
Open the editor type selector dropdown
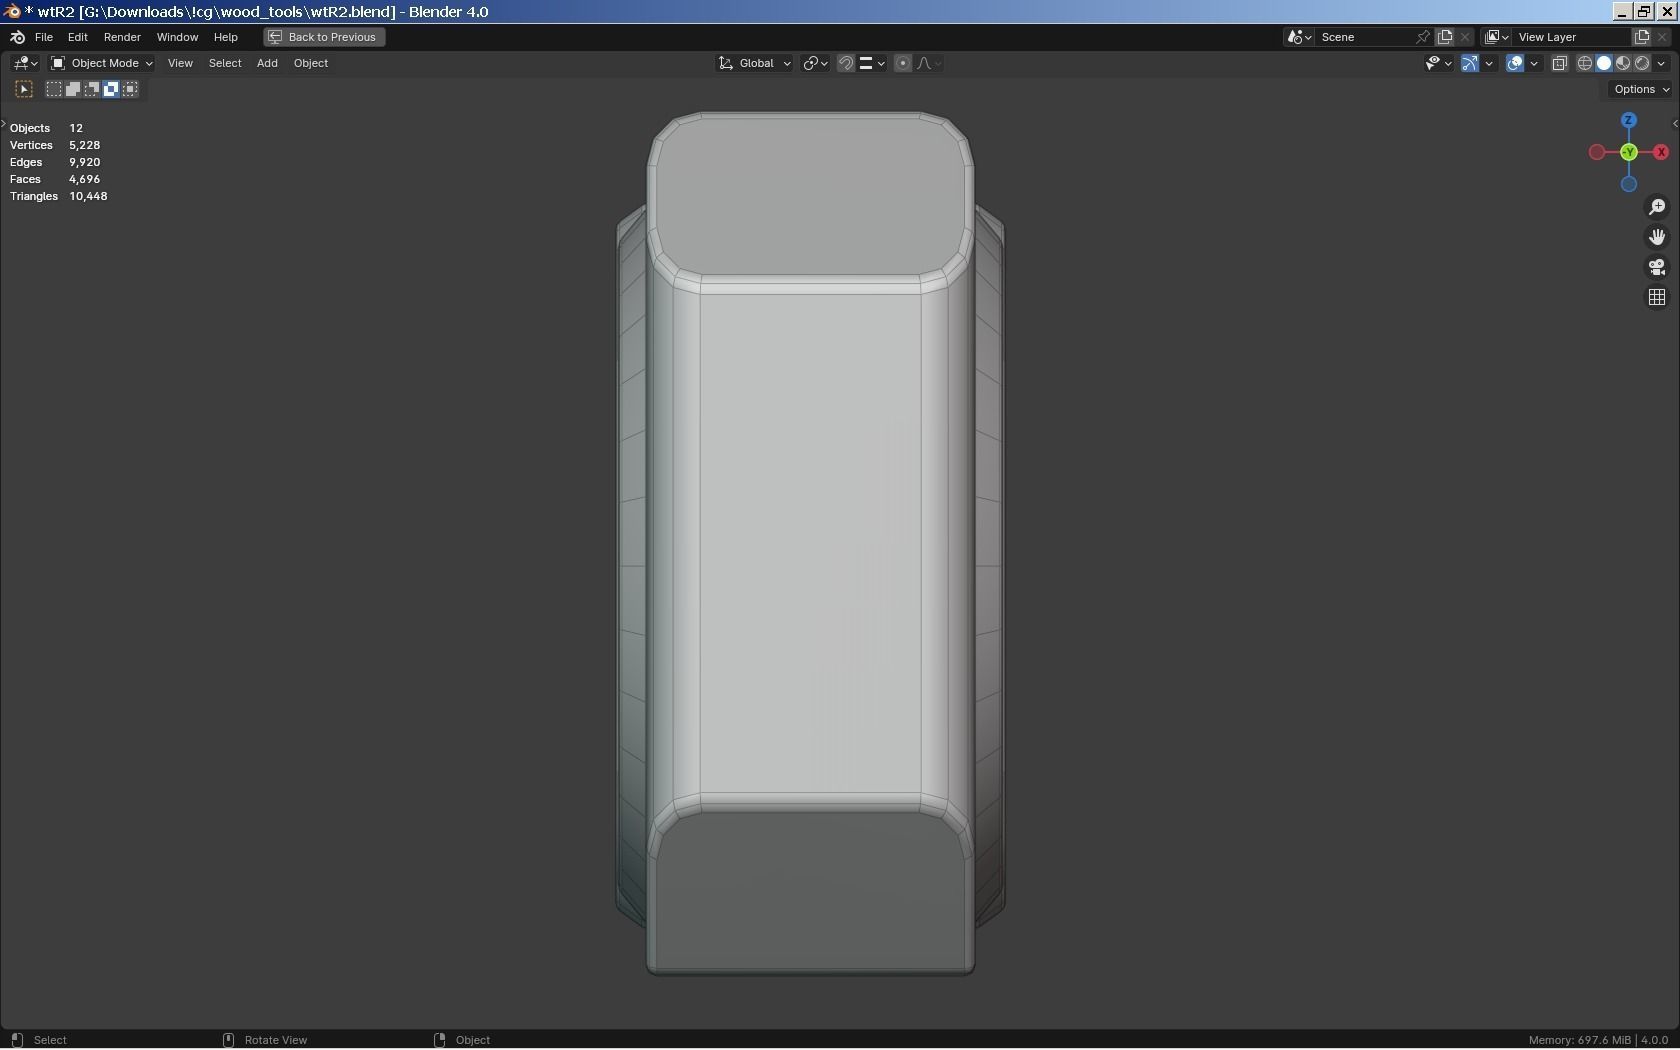pos(25,63)
